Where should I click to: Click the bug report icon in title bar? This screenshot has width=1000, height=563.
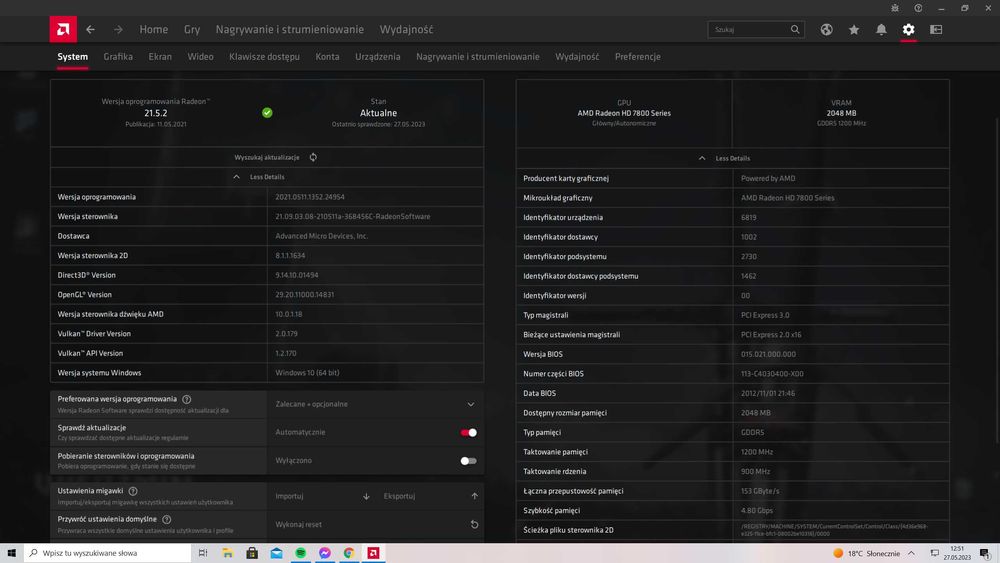[x=895, y=8]
